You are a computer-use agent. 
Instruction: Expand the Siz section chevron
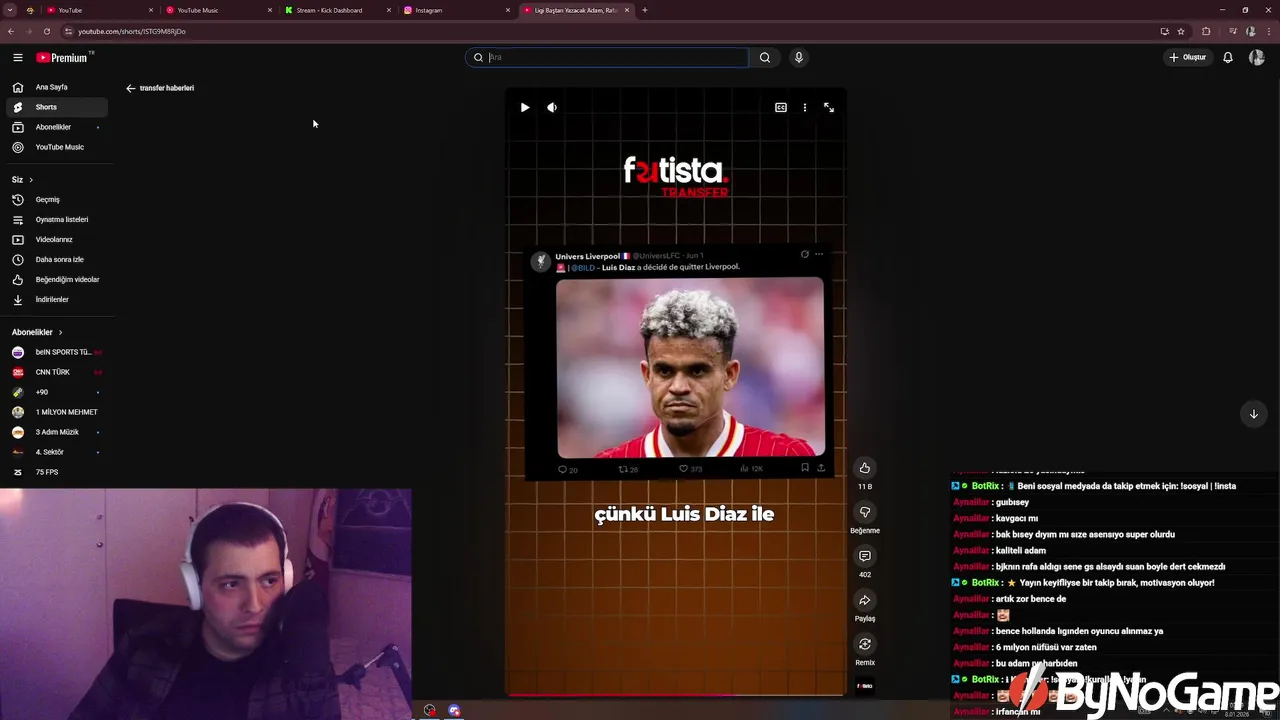[31, 180]
